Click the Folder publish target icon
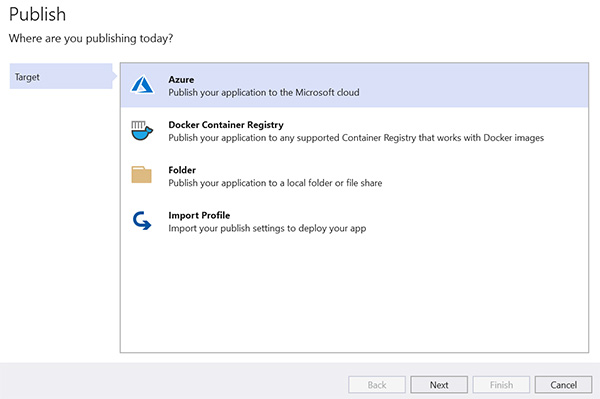Viewport: 600px width, 399px height. tap(141, 174)
